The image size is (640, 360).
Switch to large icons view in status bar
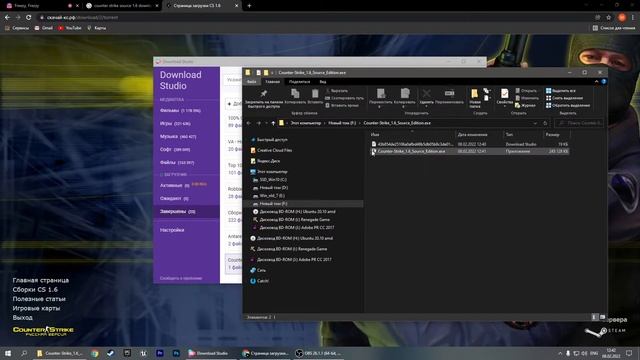point(602,317)
